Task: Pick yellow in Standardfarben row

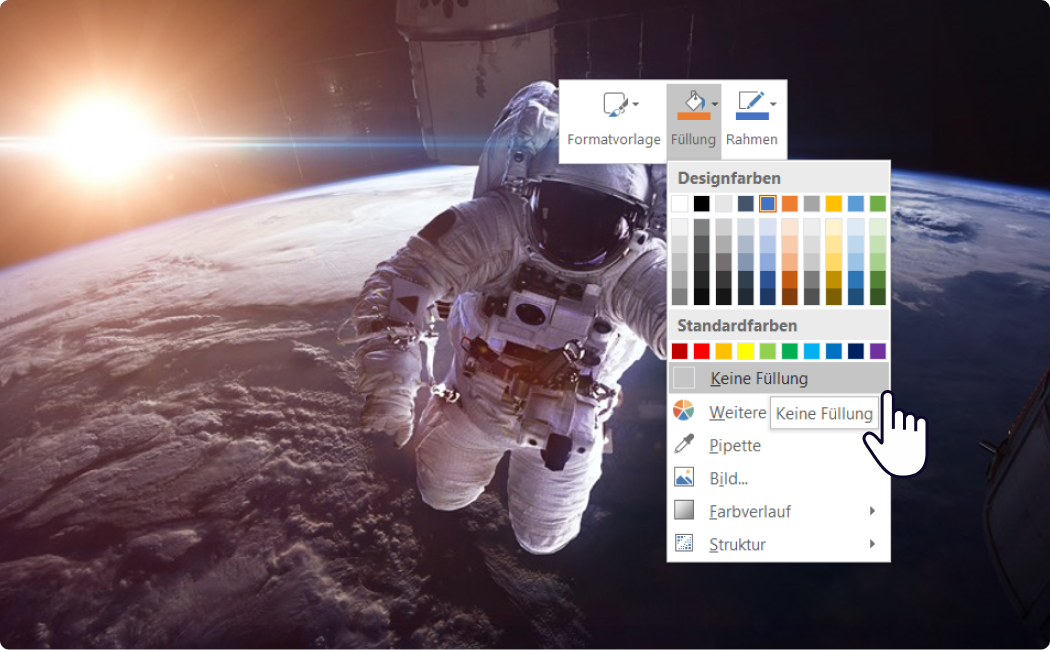Action: click(x=745, y=351)
